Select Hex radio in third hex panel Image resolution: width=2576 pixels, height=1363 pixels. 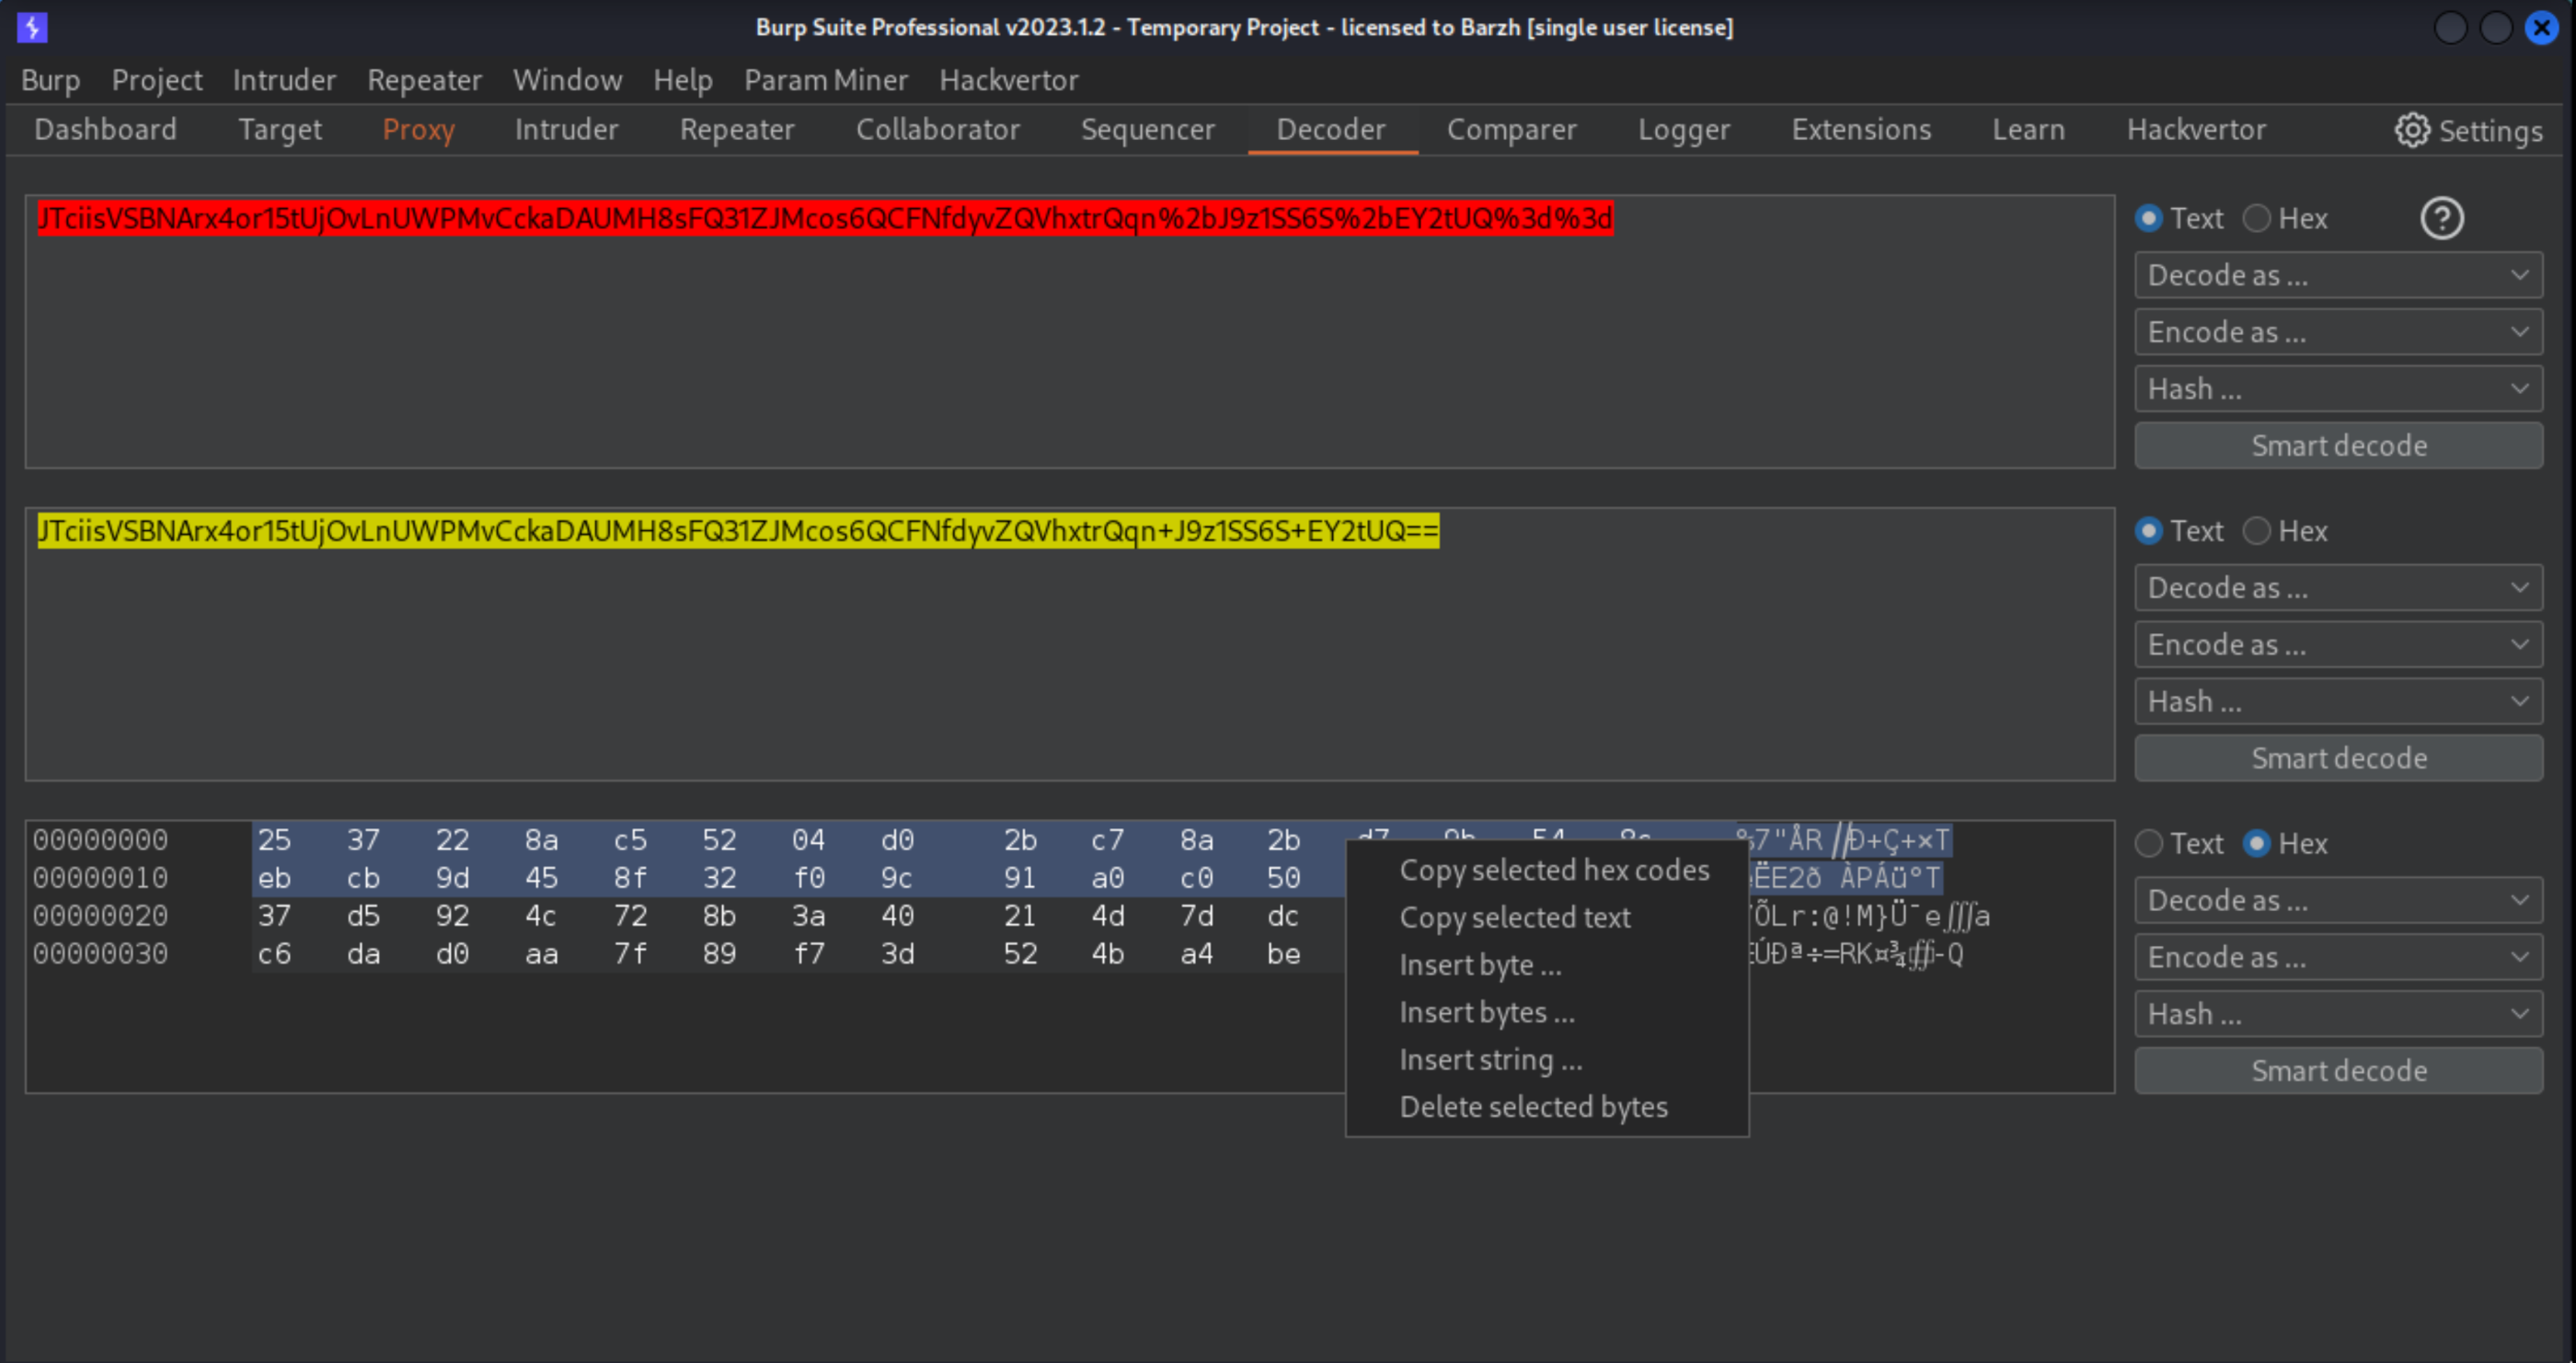2256,844
